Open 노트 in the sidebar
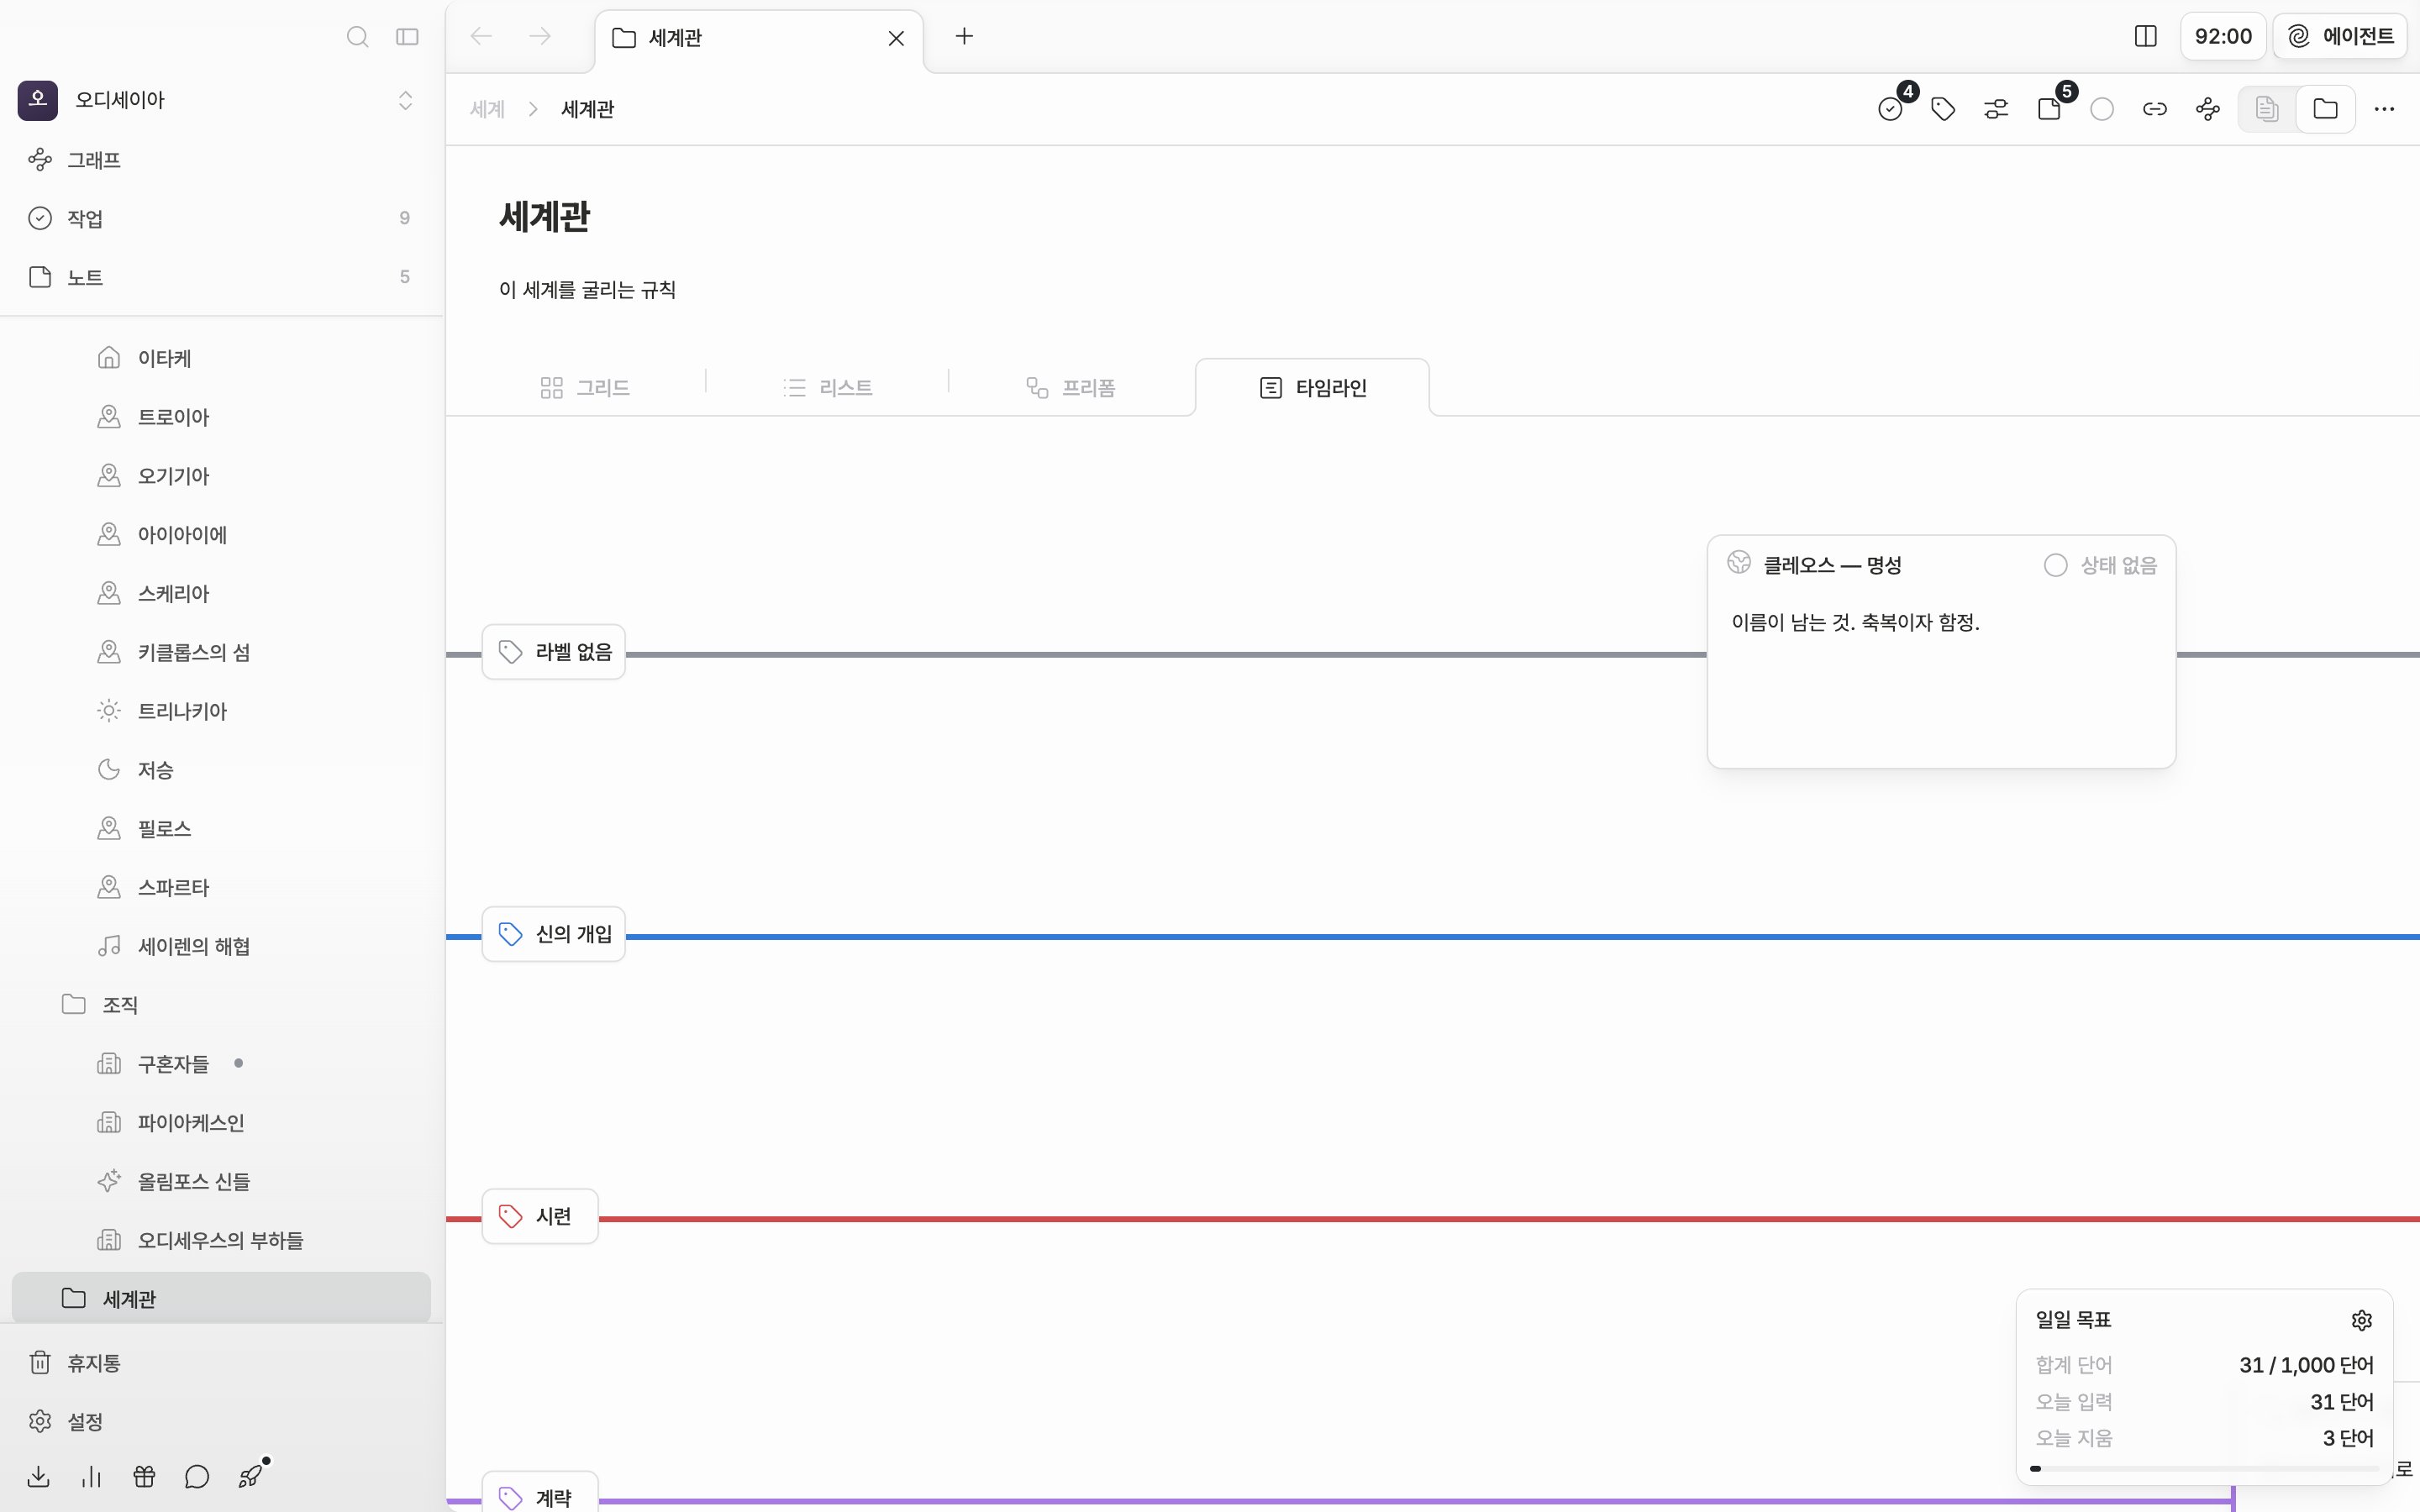 [221, 277]
